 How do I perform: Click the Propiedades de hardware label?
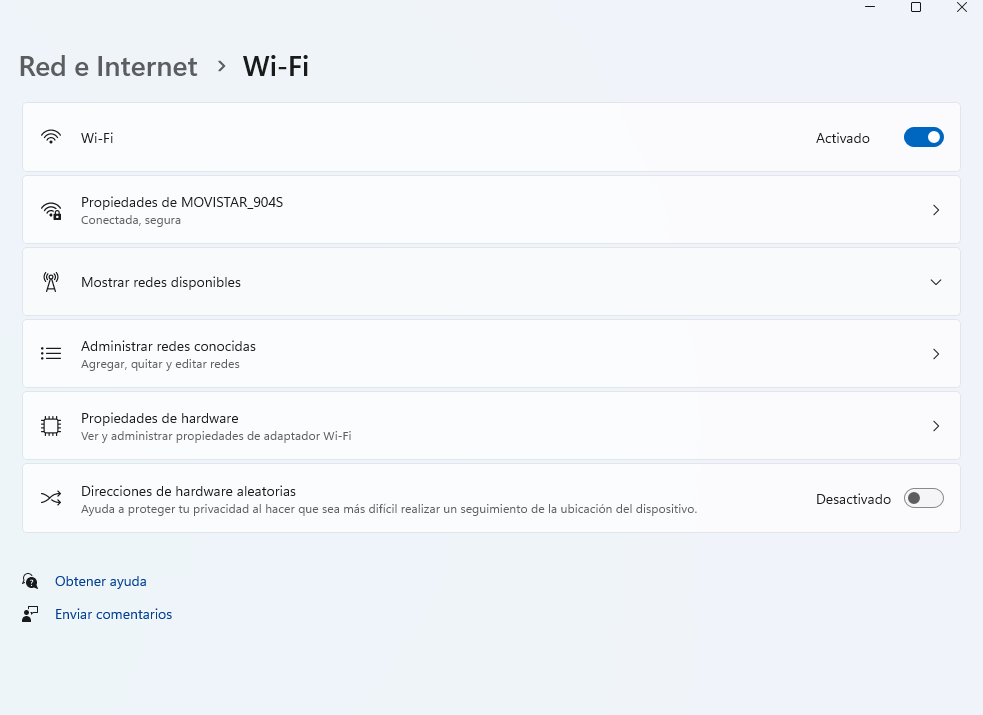[160, 418]
